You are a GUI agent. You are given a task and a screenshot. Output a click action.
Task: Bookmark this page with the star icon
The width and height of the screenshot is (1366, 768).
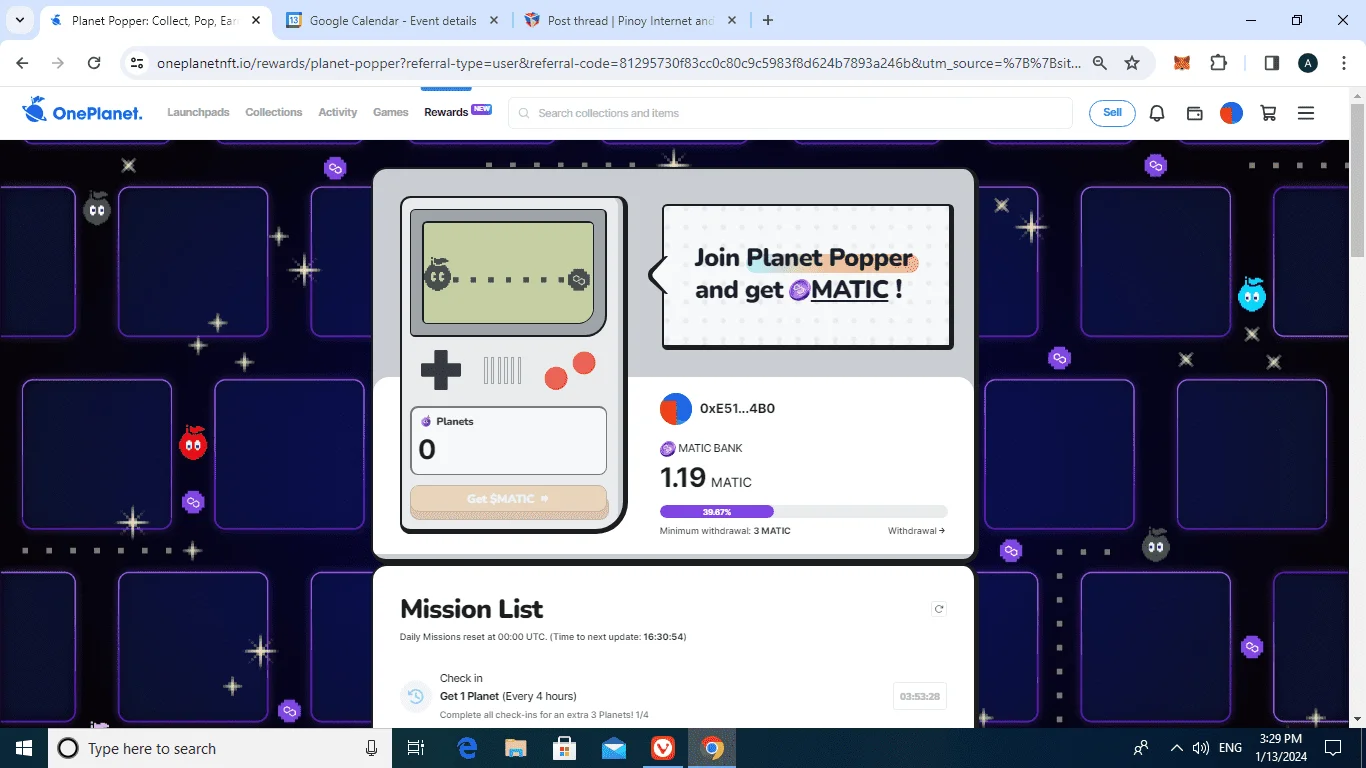tap(1132, 63)
